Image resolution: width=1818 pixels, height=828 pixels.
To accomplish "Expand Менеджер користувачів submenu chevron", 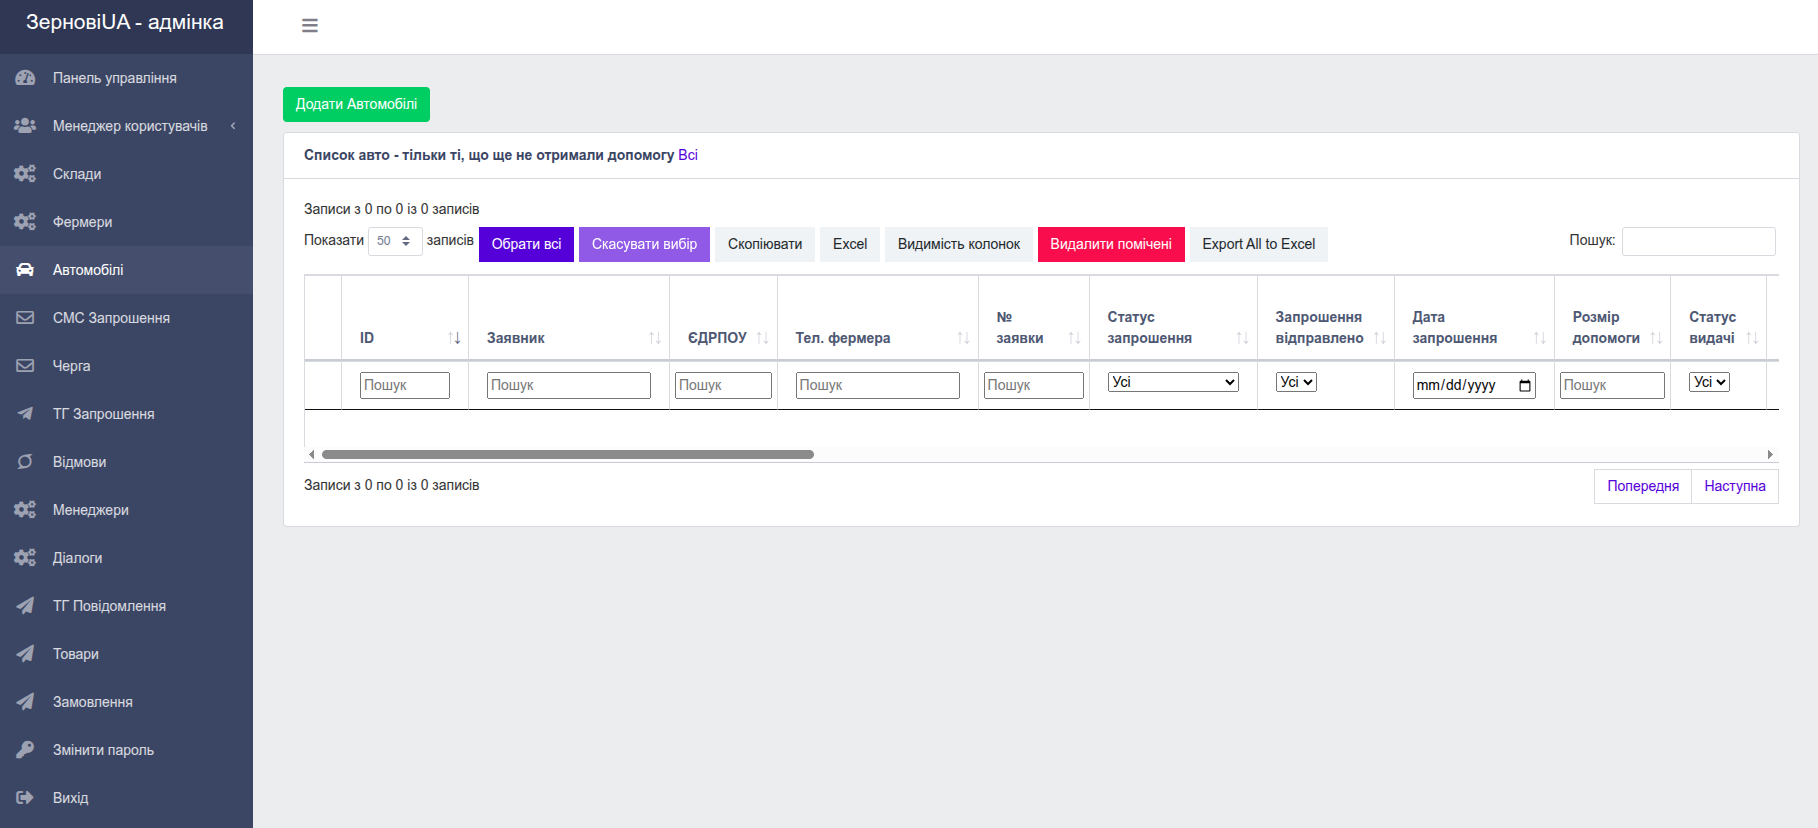I will tap(233, 126).
